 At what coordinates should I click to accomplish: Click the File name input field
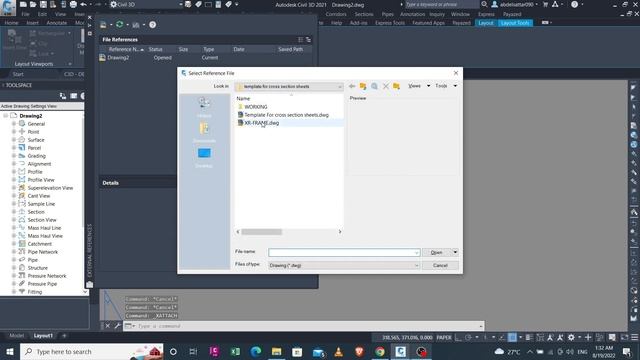pos(344,253)
